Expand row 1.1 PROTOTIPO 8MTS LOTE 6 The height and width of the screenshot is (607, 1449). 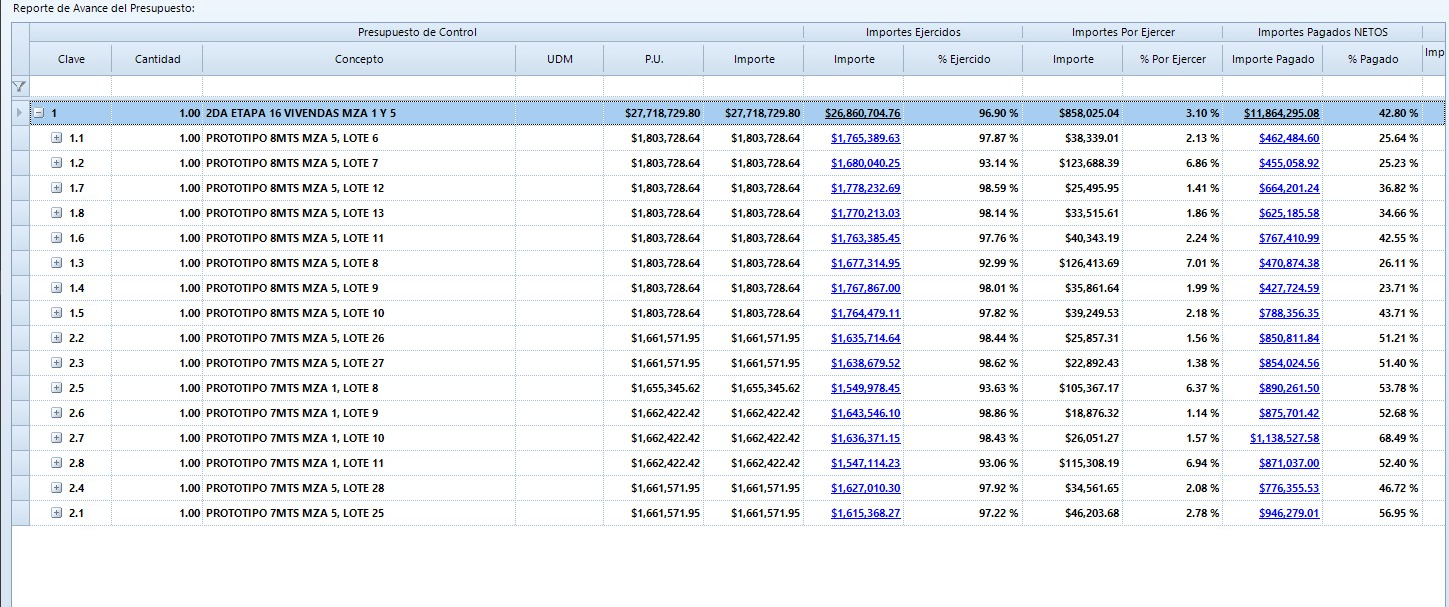(56, 138)
